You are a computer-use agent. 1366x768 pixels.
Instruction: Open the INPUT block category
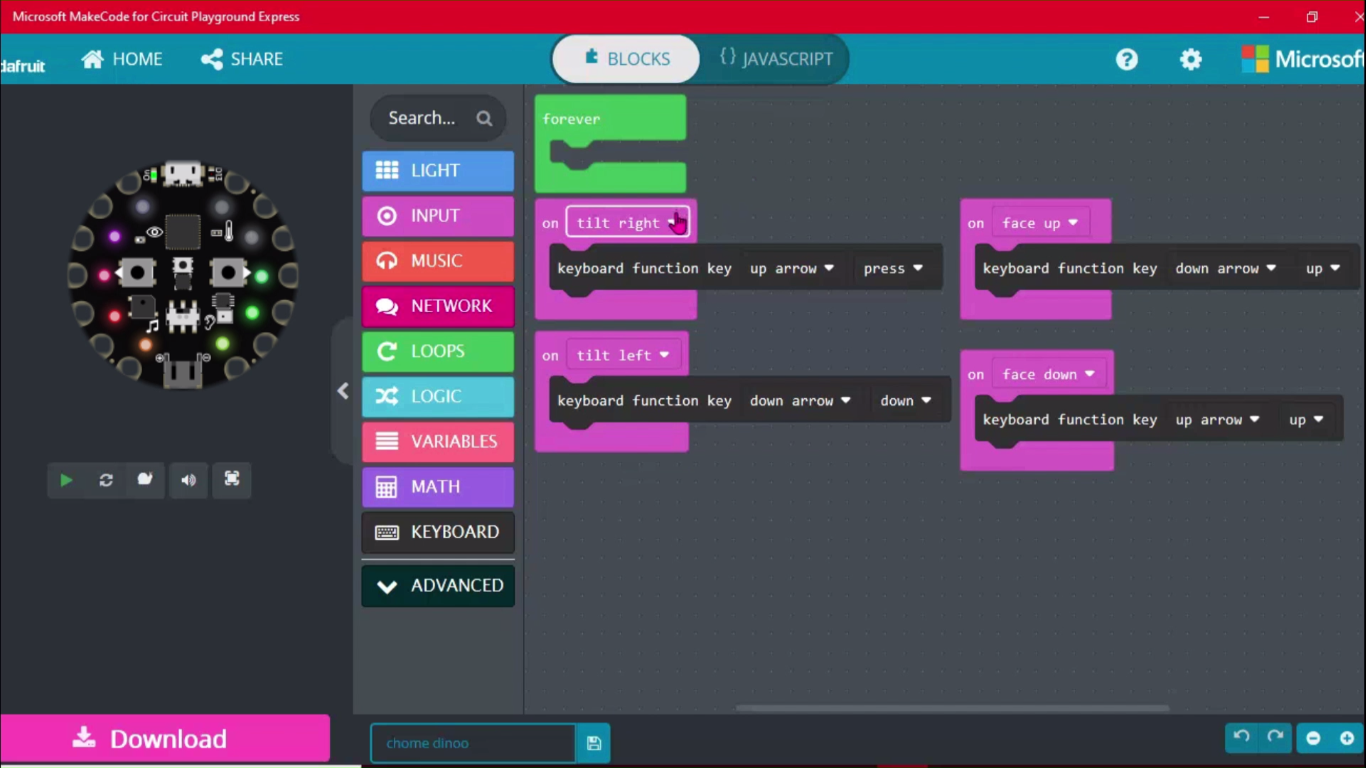(x=438, y=216)
